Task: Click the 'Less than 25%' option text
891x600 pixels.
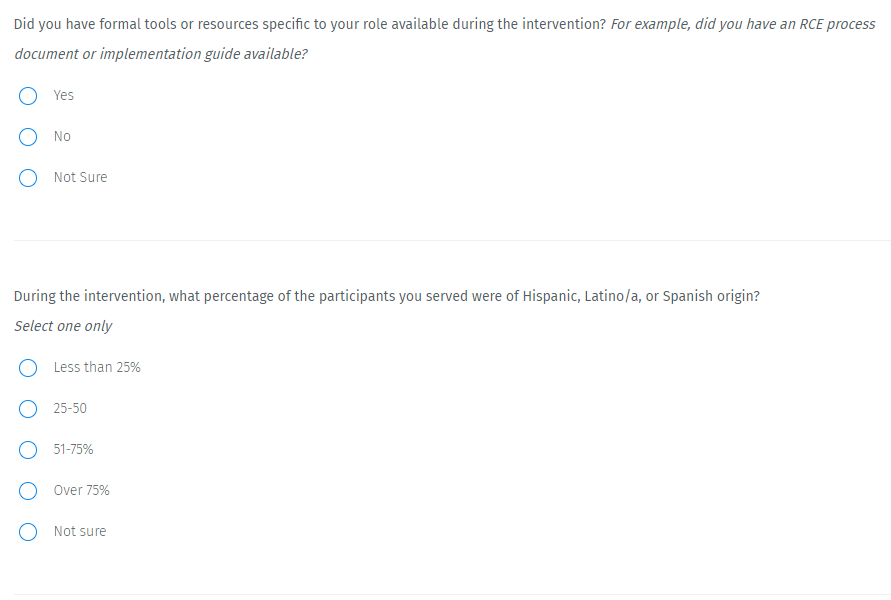Action: coord(97,368)
